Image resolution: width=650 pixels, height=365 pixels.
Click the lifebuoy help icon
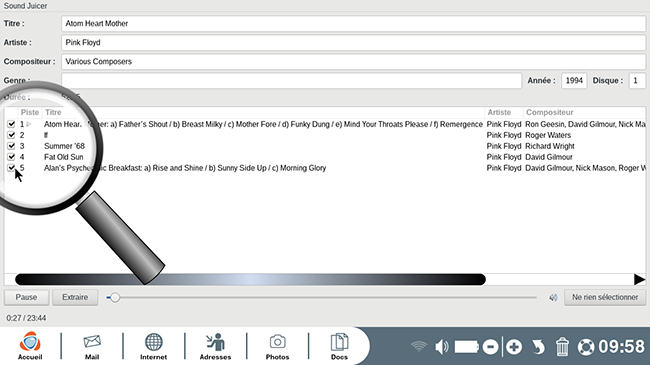(586, 347)
